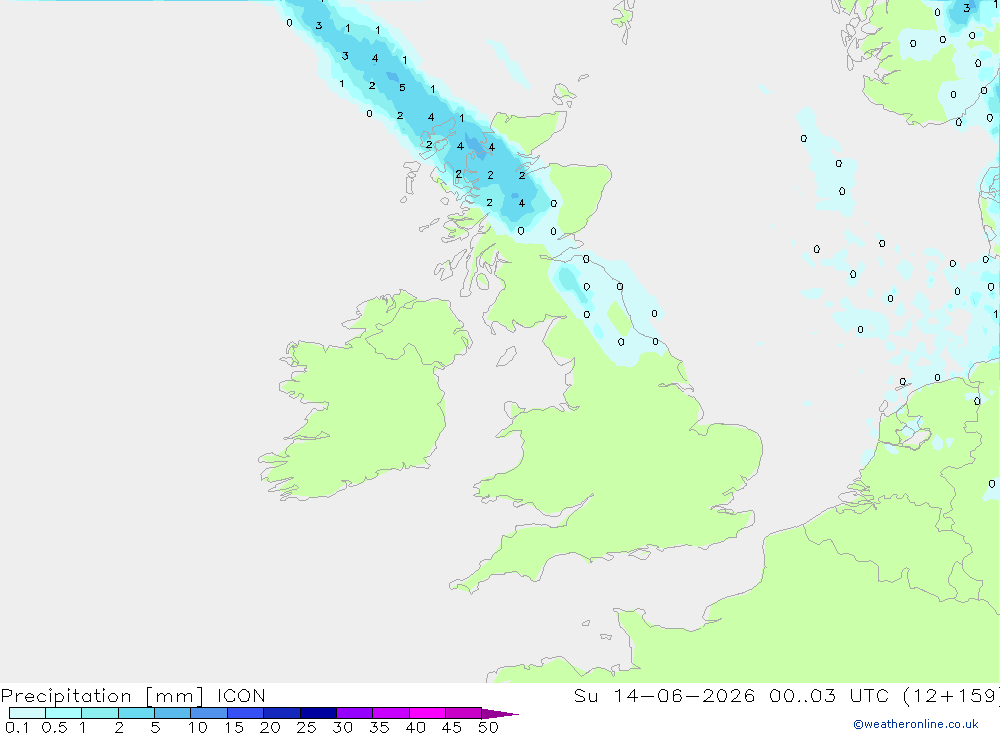Click the 45–50 mm legend color swatch
Image resolution: width=1000 pixels, height=733 pixels.
coord(464,713)
